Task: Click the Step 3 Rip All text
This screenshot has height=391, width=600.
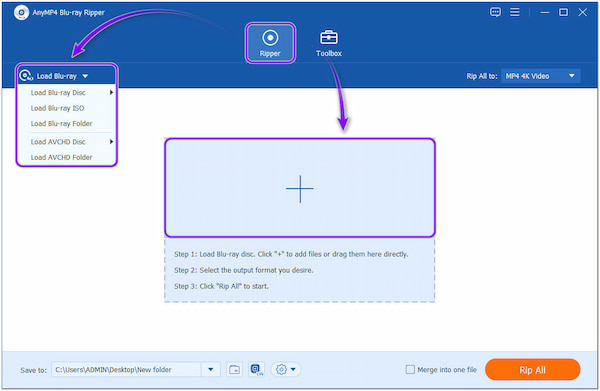Action: 221,286
